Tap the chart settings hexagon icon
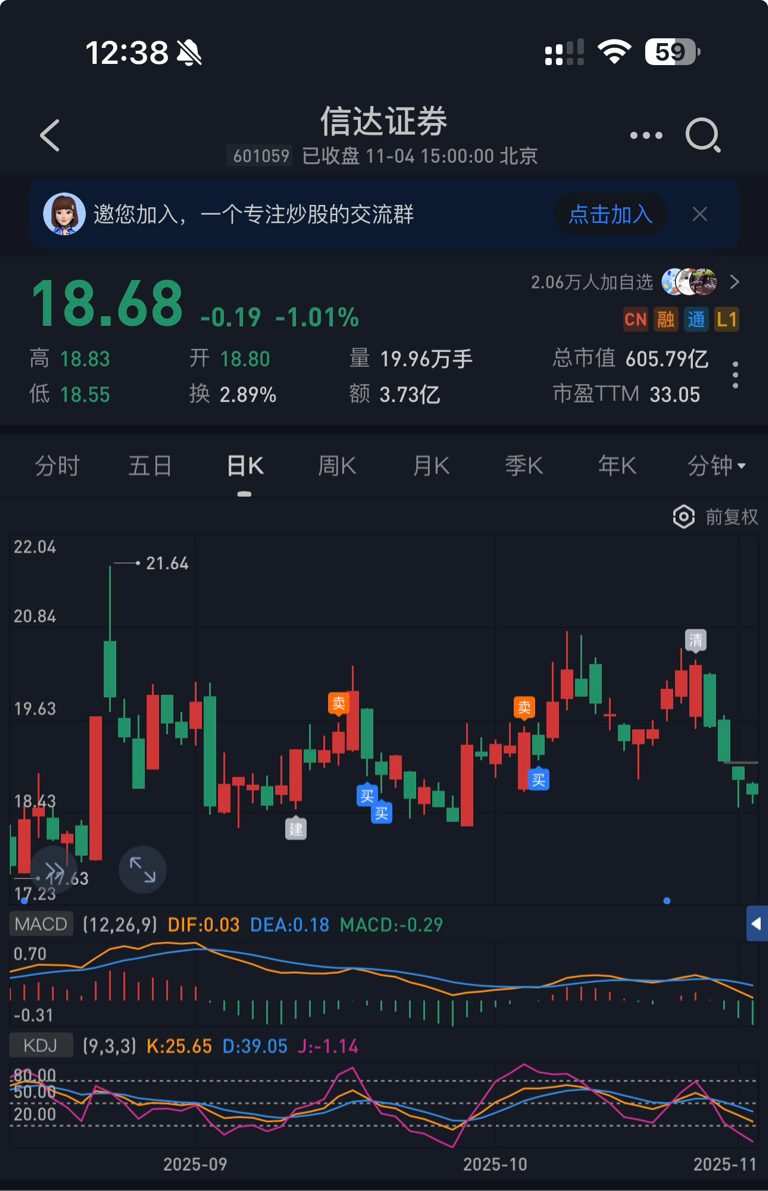The height and width of the screenshot is (1191, 768). pyautogui.click(x=684, y=517)
